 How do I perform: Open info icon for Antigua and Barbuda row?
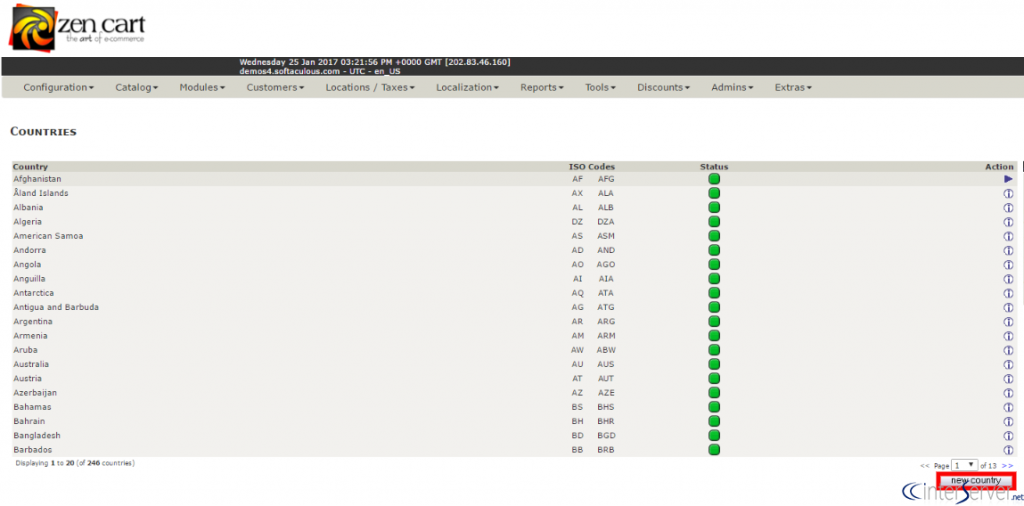[1008, 308]
